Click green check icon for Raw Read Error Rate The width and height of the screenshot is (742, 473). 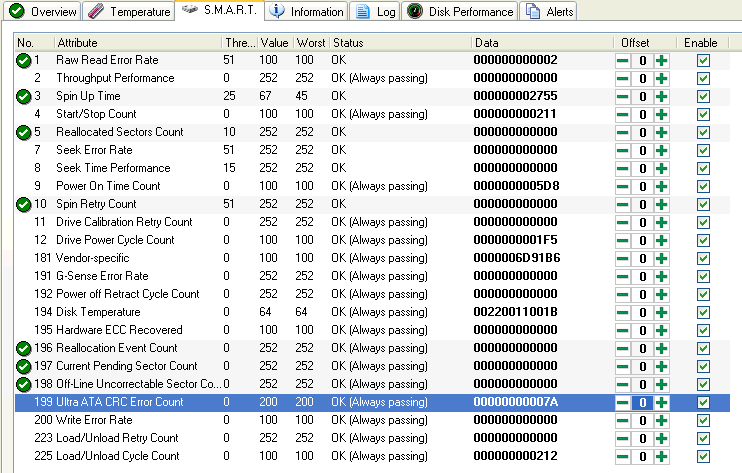[x=23, y=61]
